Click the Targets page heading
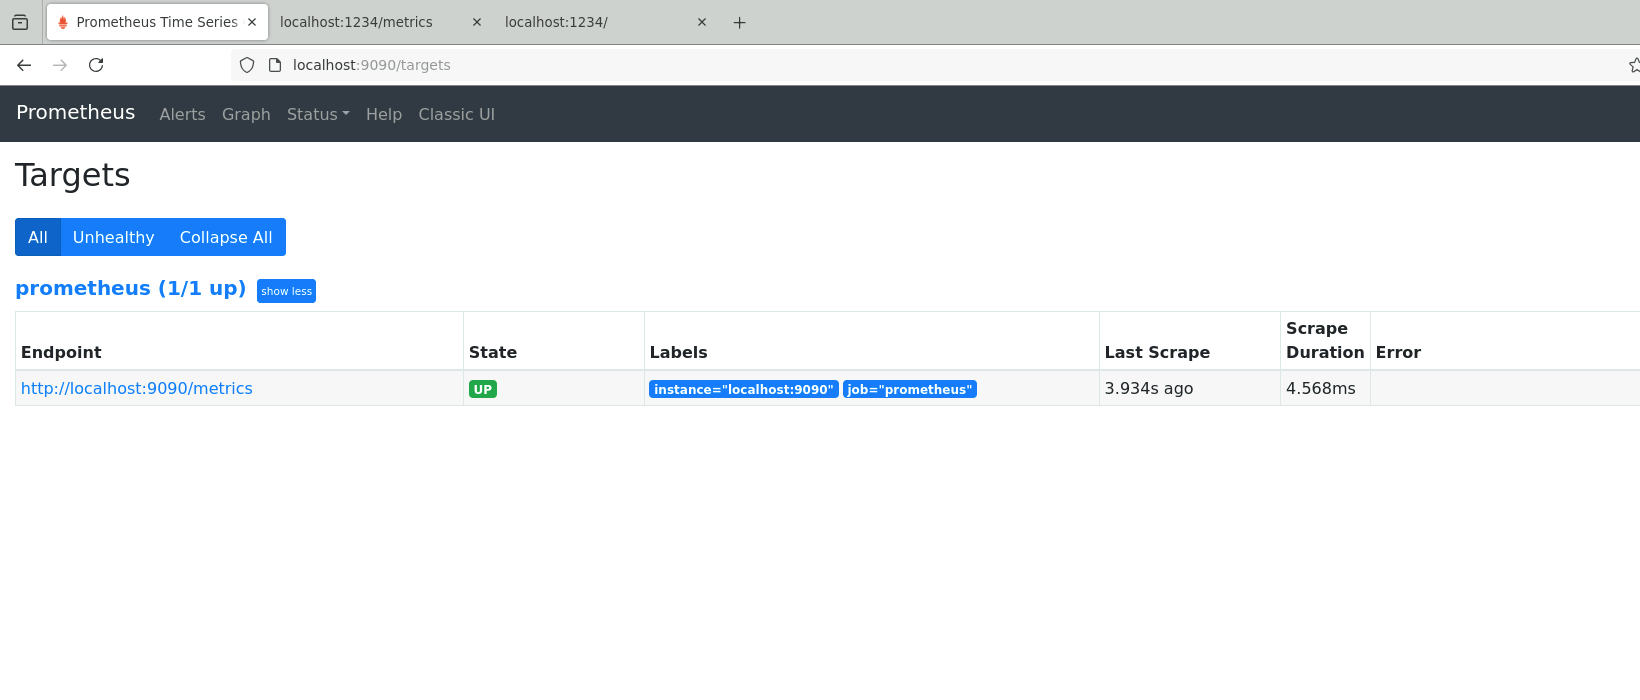 click(x=73, y=175)
